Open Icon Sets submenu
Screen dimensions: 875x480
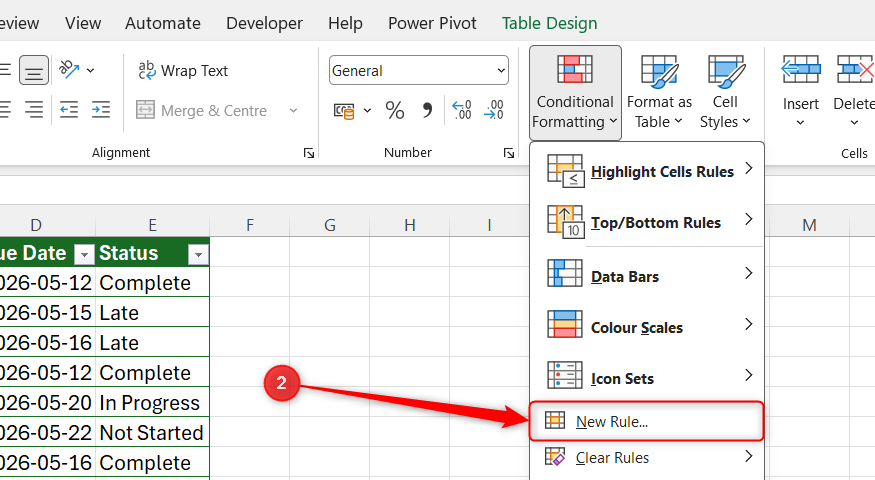click(x=647, y=378)
